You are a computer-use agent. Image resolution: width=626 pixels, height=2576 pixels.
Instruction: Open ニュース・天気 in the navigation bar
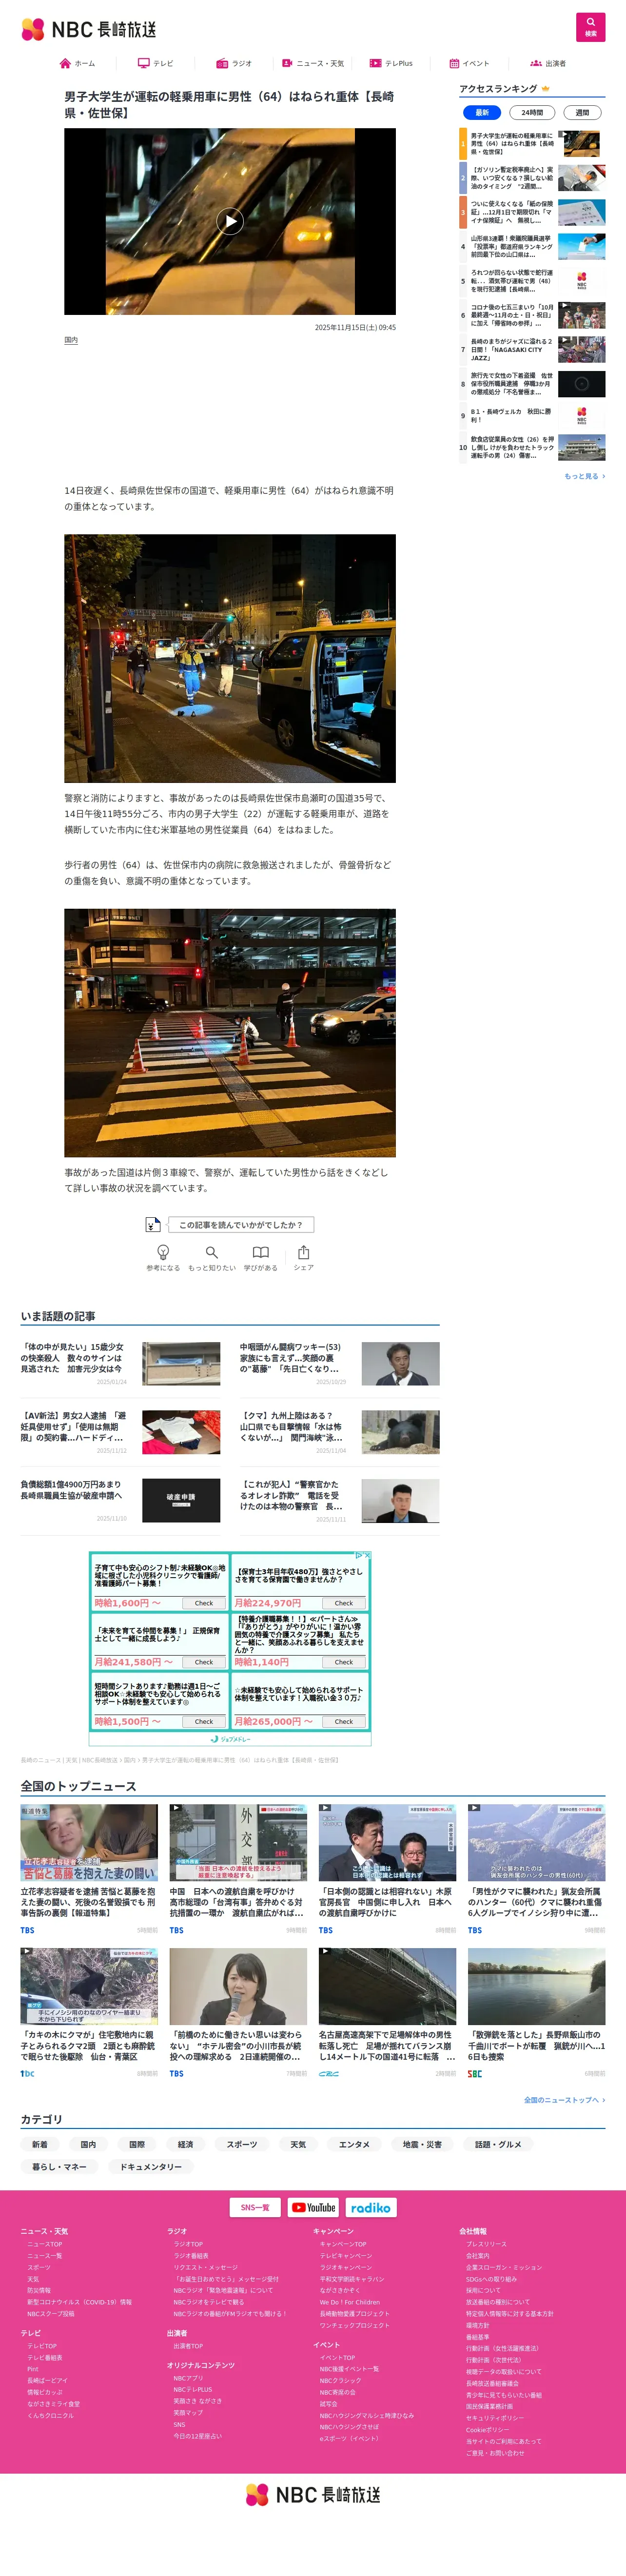pyautogui.click(x=312, y=63)
